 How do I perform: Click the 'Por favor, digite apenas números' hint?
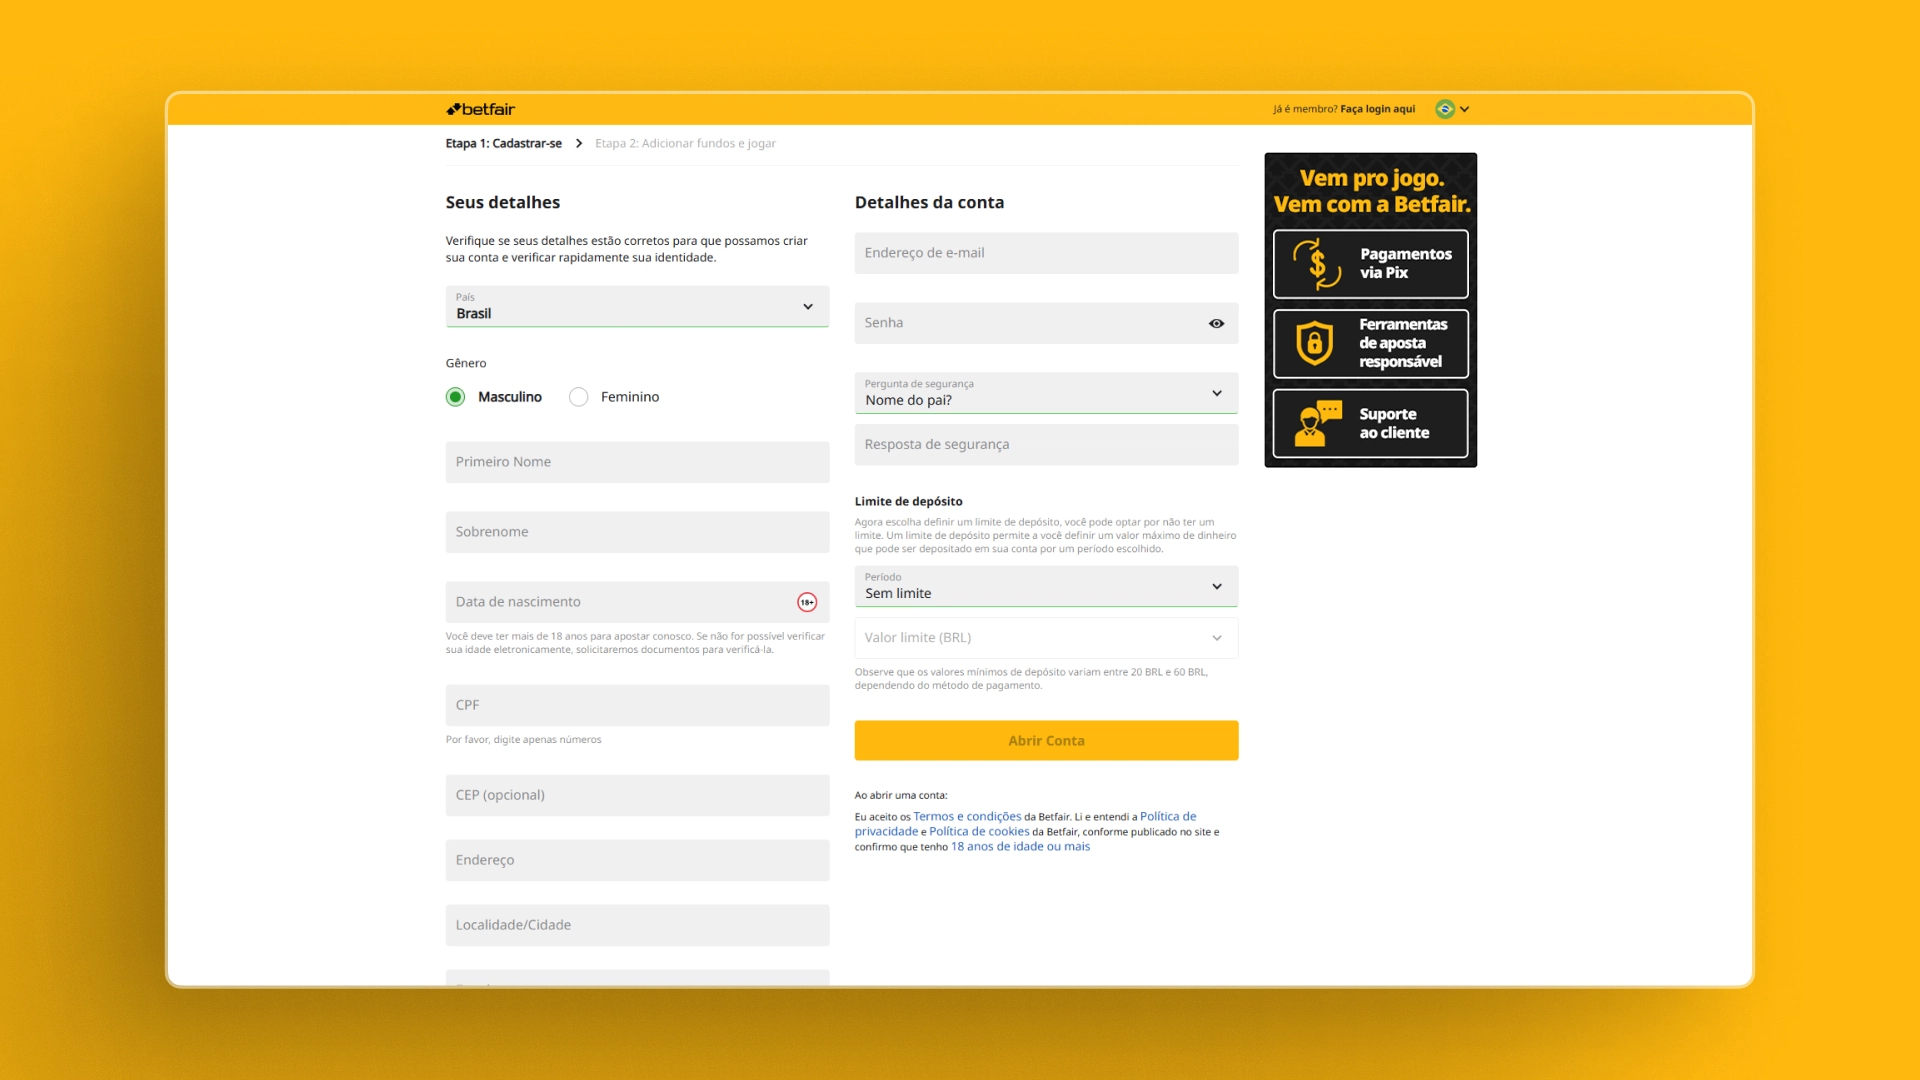(523, 740)
